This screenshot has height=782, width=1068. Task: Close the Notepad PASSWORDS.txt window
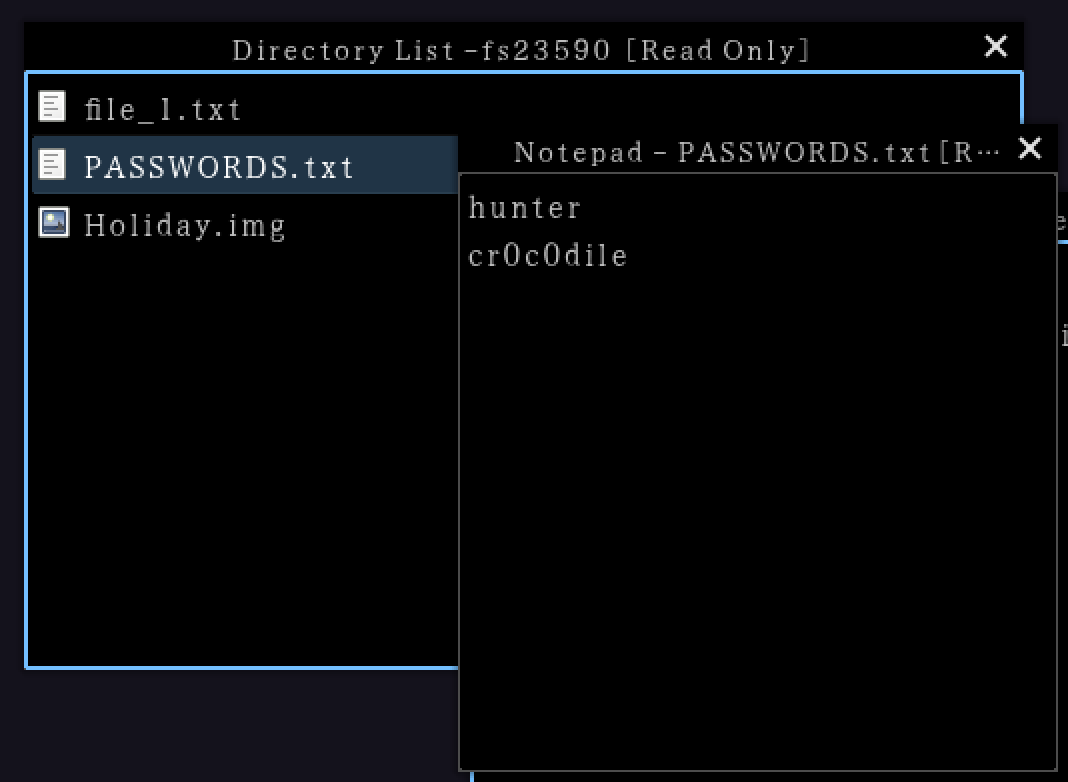1029,148
